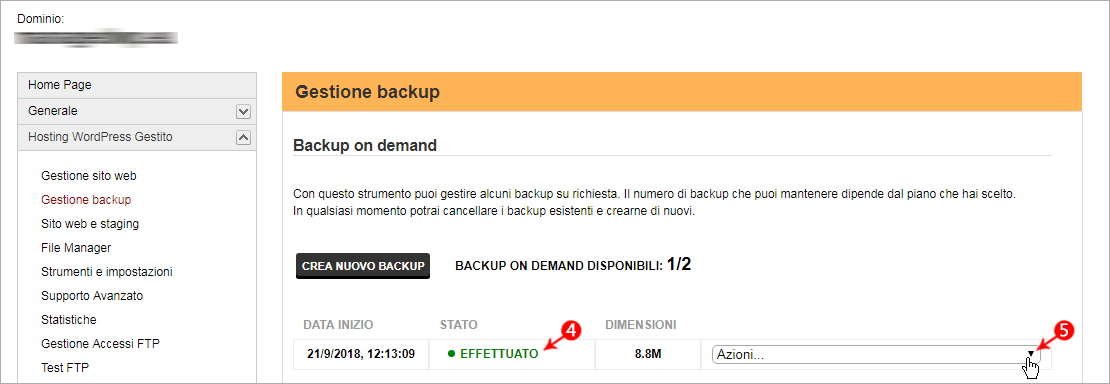The image size is (1110, 384).
Task: Select Gestione sito web link
Action: point(88,175)
